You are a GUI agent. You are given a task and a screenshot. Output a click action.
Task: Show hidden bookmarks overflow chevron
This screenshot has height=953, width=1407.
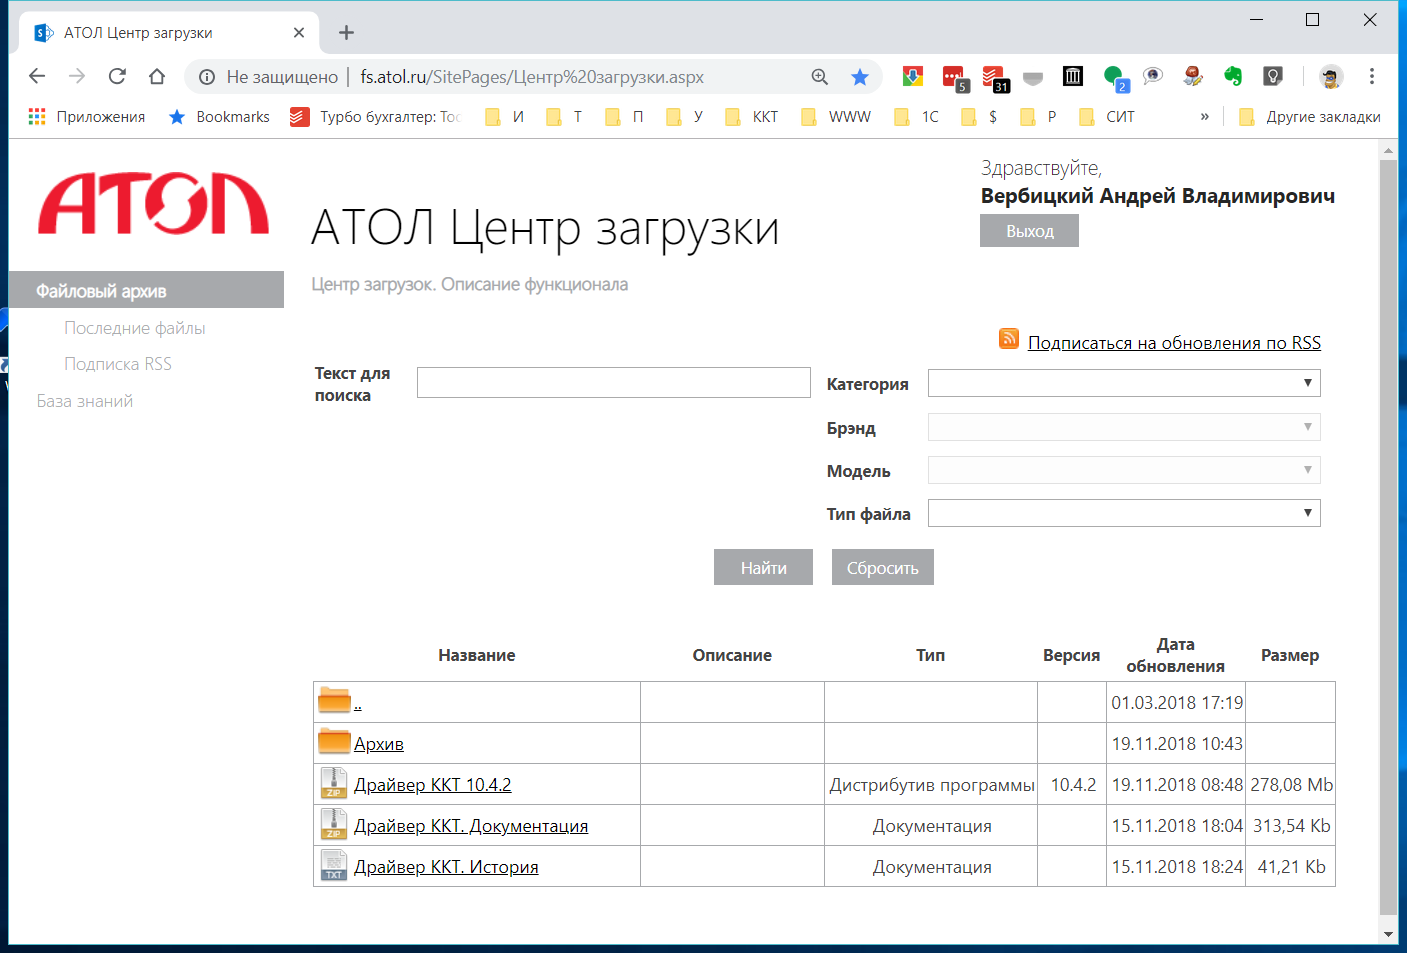1205,117
